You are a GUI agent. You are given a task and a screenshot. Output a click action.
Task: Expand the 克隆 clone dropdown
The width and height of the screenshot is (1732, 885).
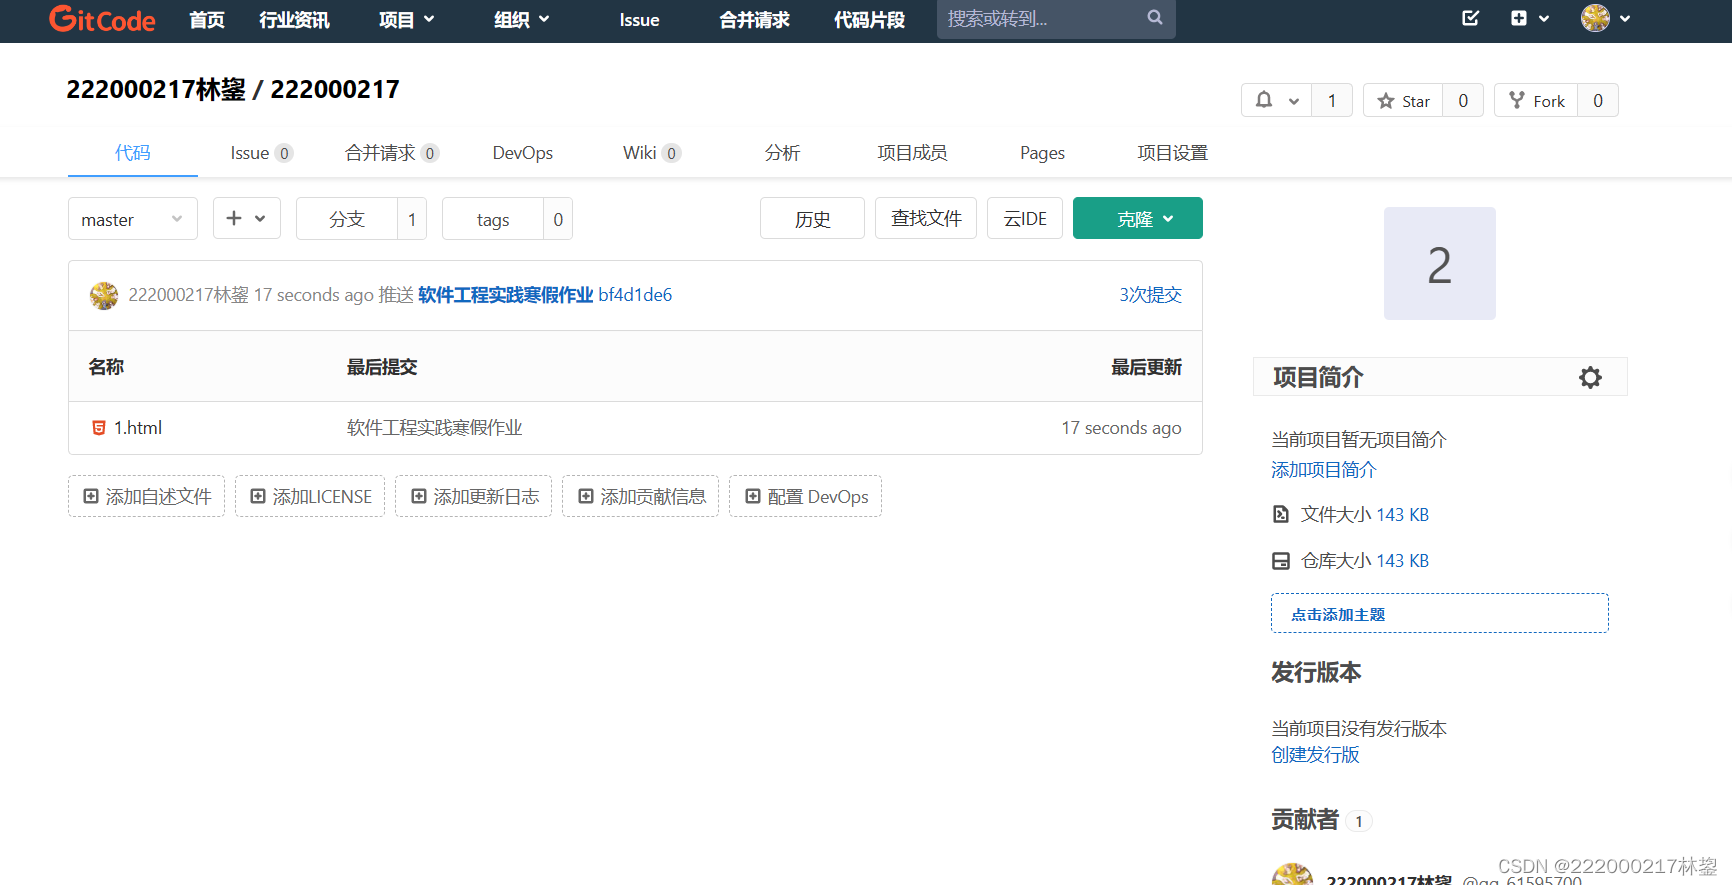click(x=1138, y=218)
